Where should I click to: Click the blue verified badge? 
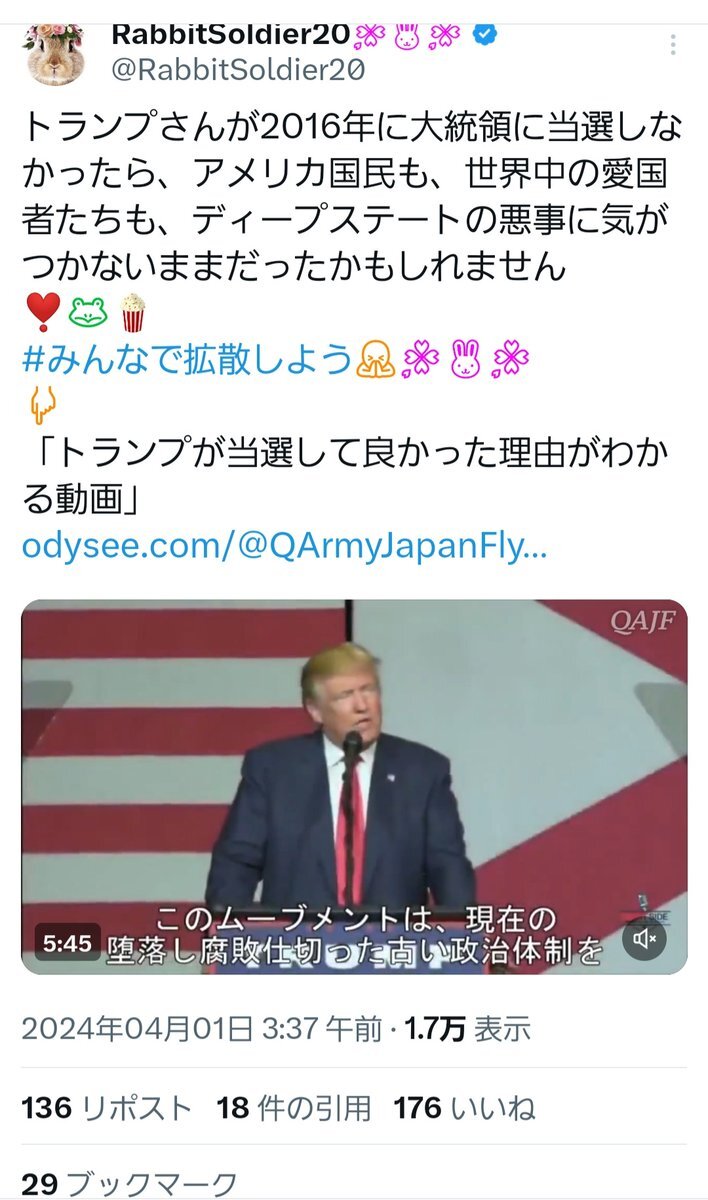(485, 34)
